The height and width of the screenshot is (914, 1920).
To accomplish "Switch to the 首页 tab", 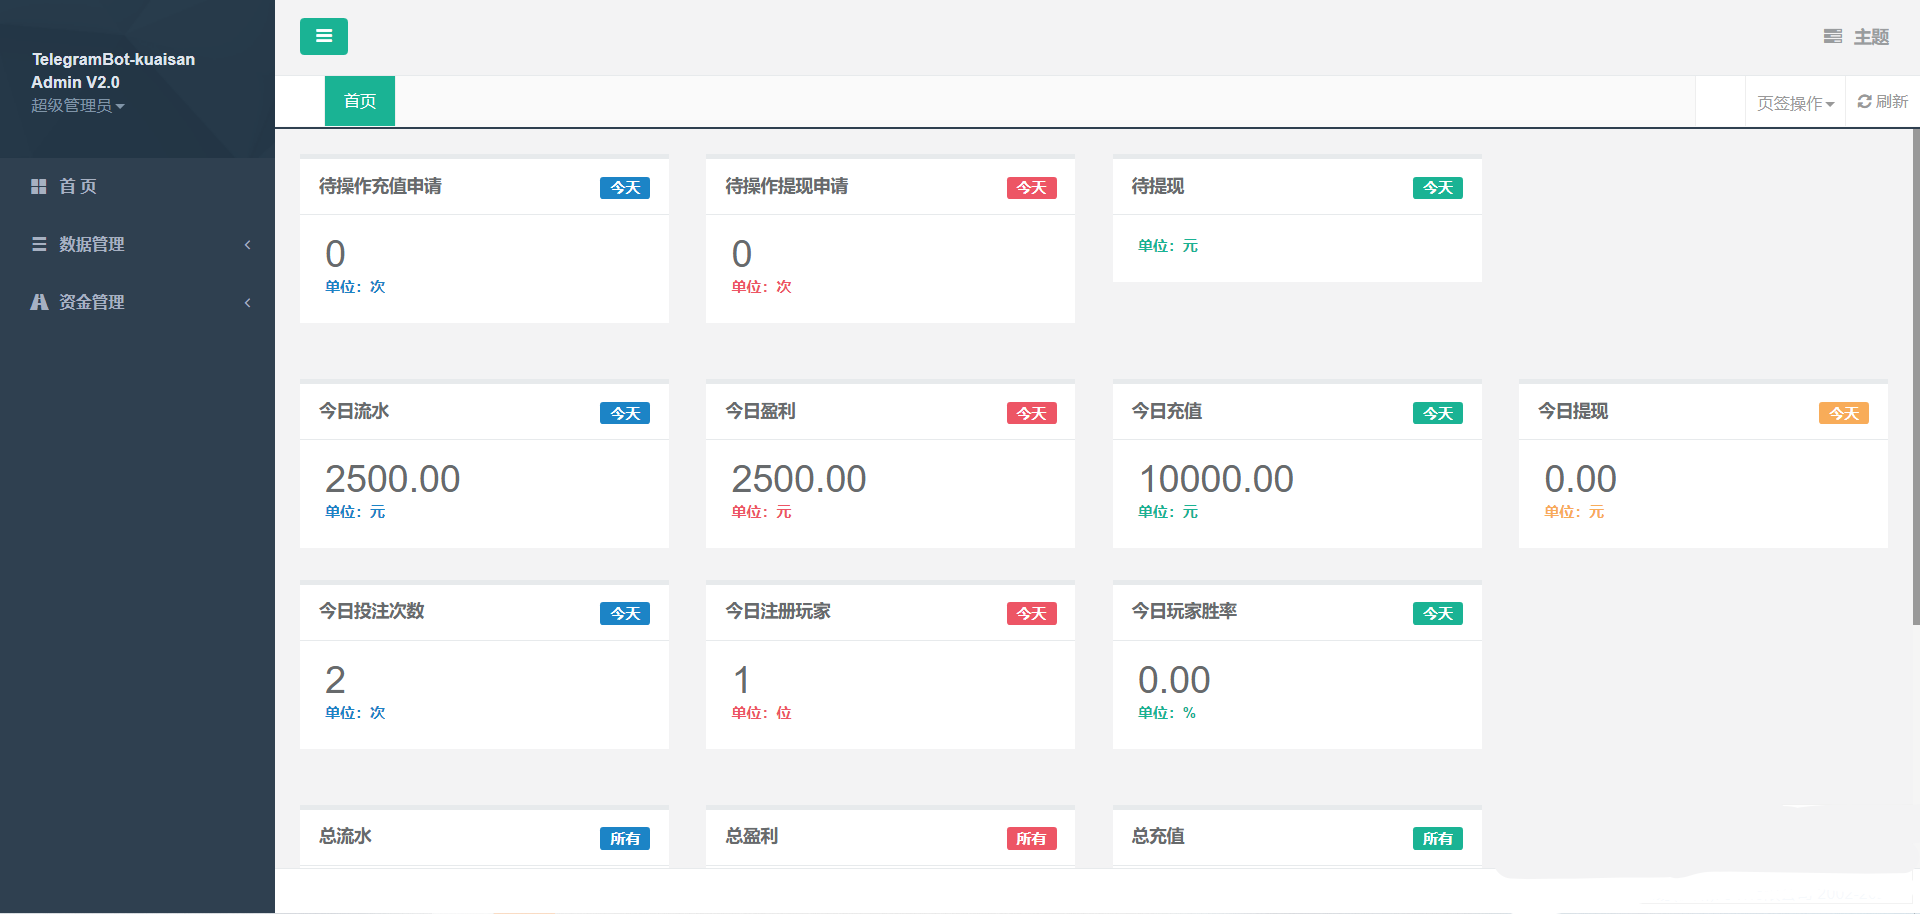I will pos(359,100).
